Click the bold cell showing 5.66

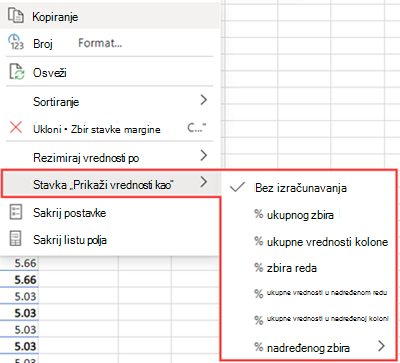19,280
